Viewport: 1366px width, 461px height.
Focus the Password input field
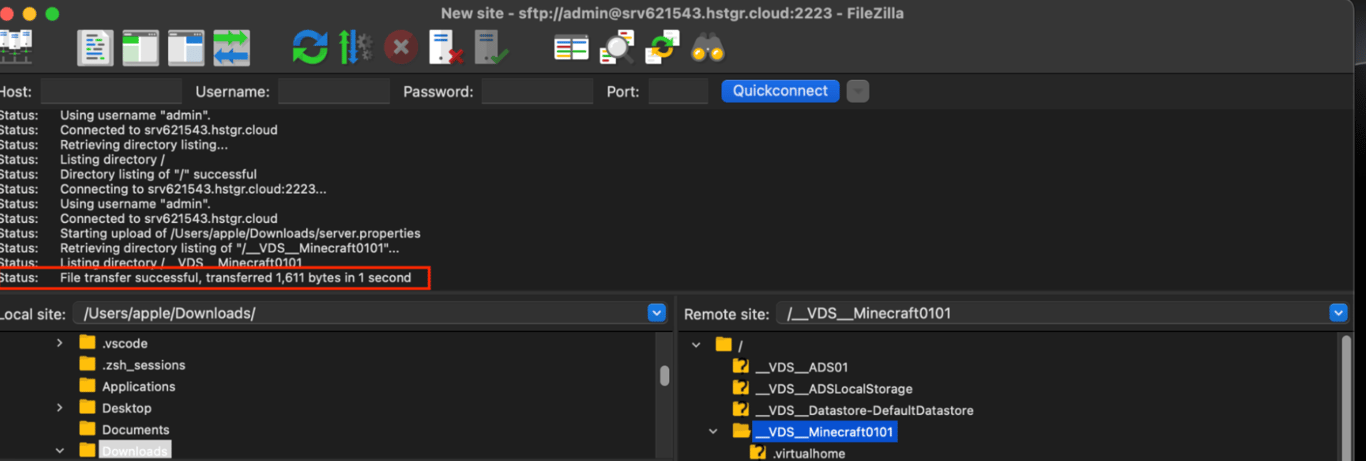[538, 92]
